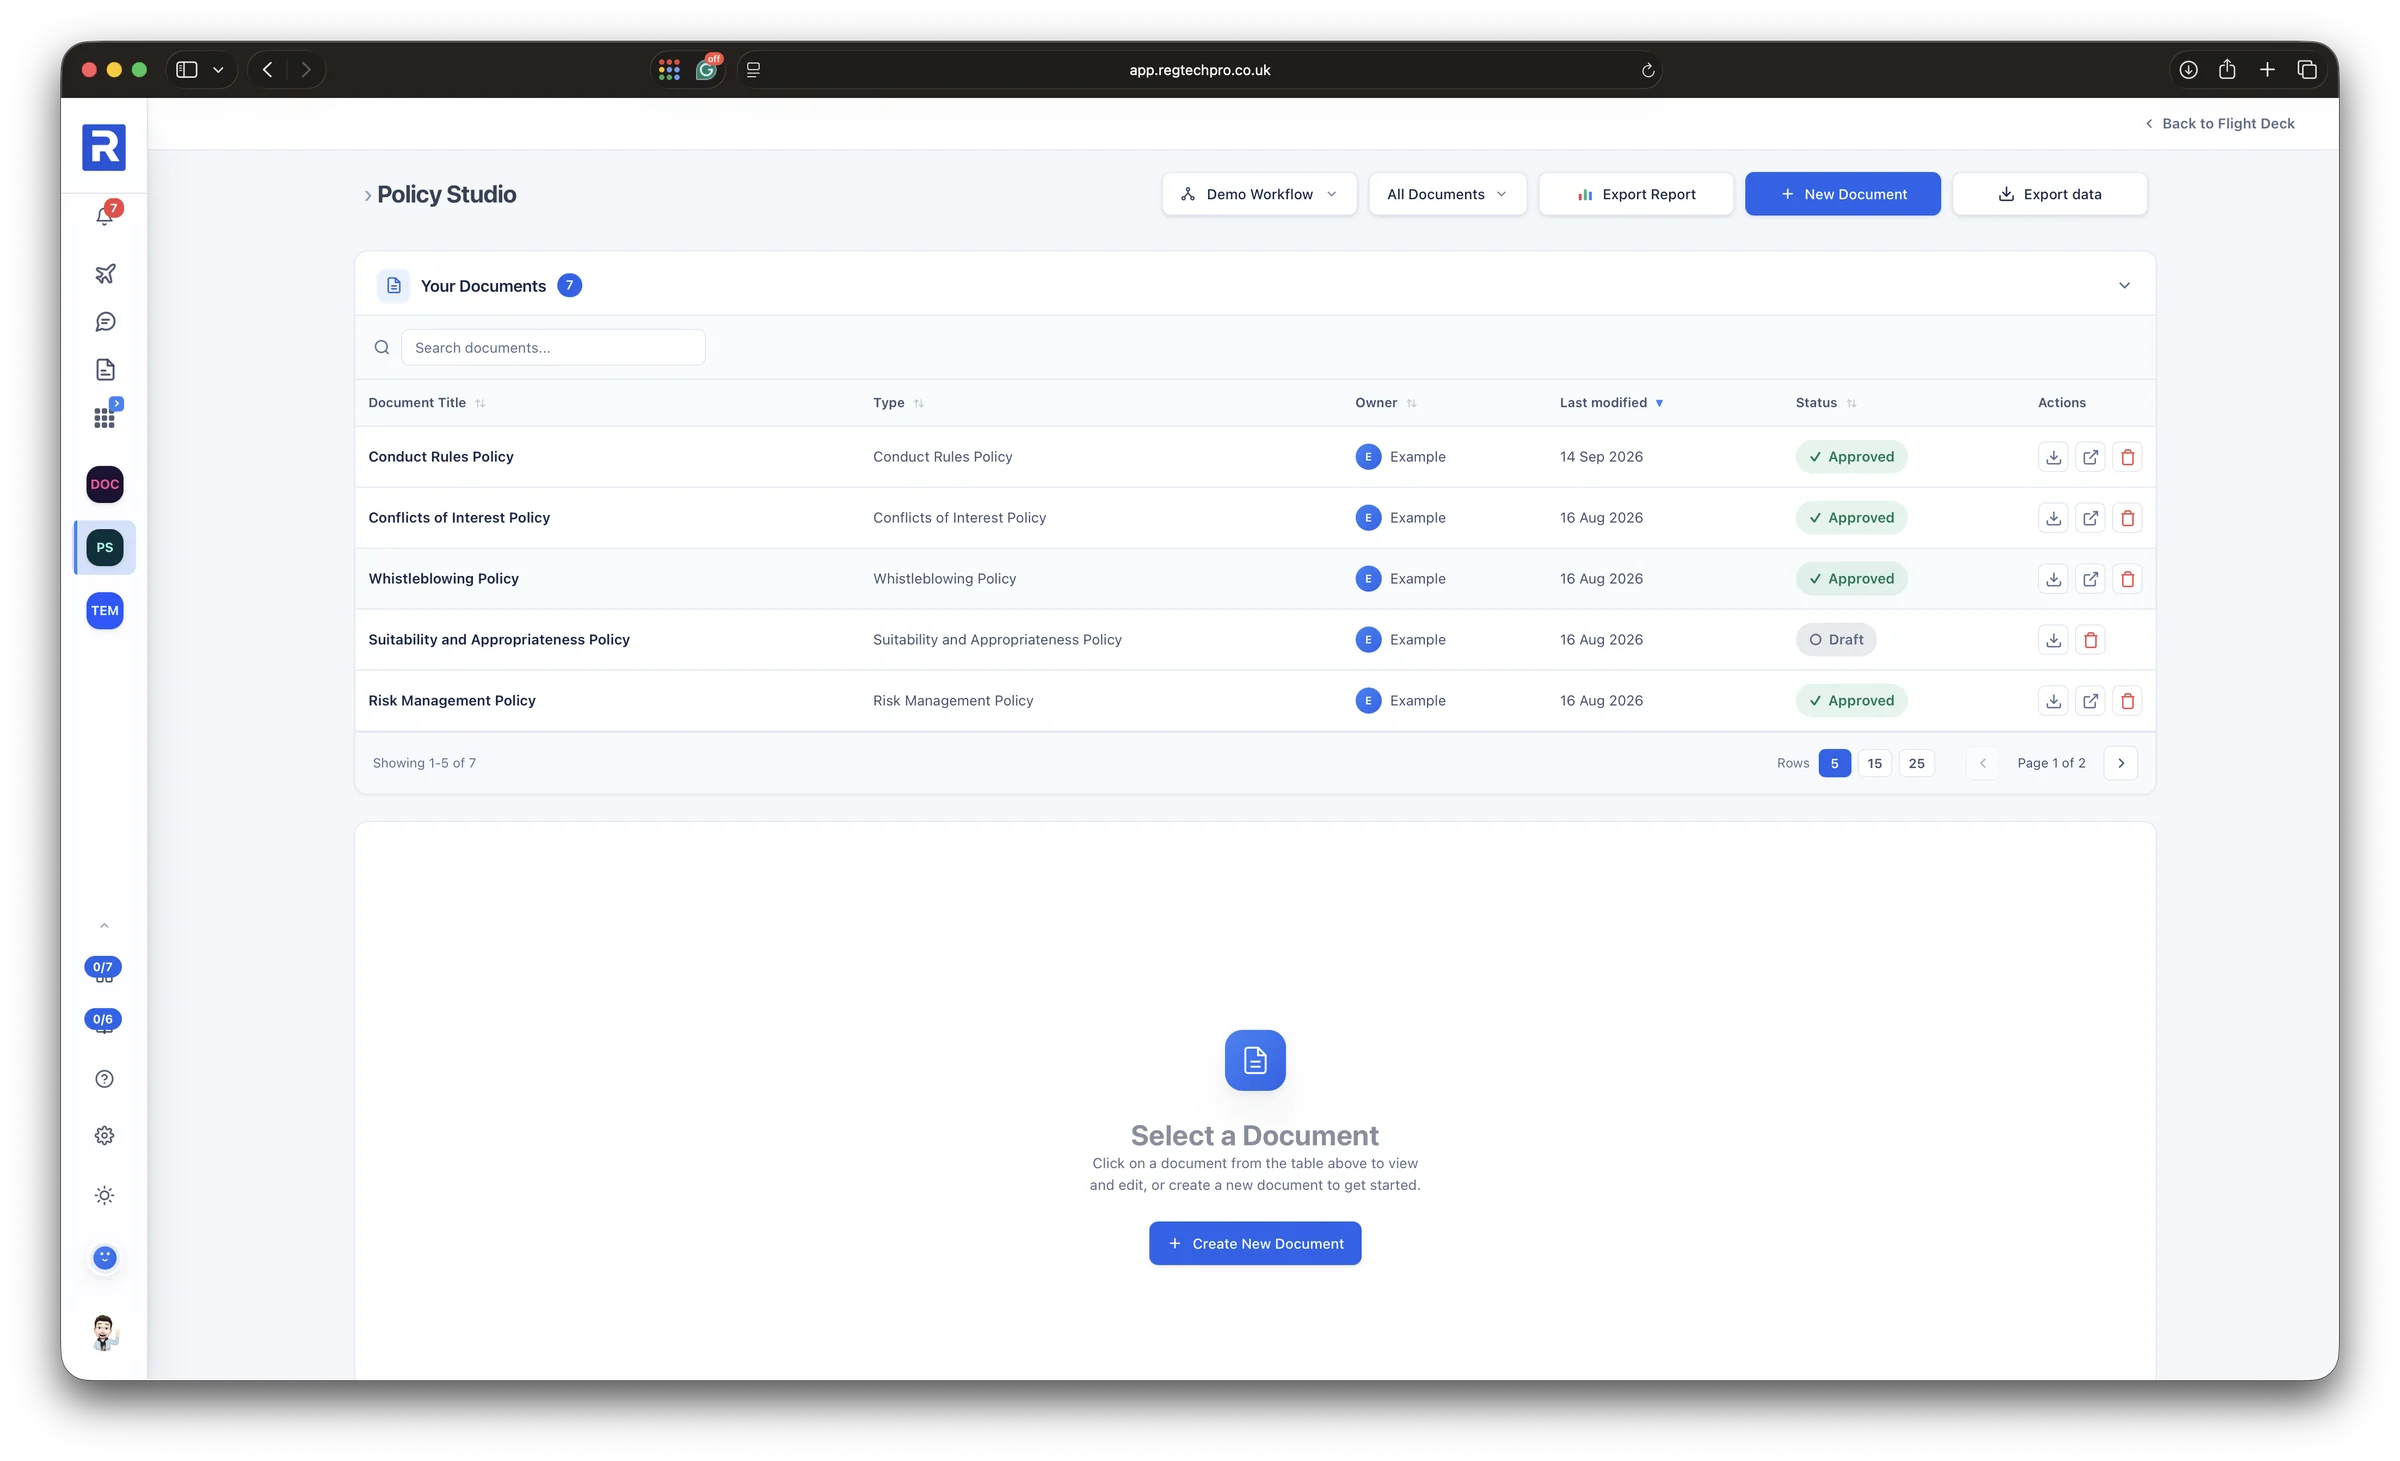Collapse the Your Documents panel chevron
This screenshot has height=1461, width=2400.
coord(2124,286)
